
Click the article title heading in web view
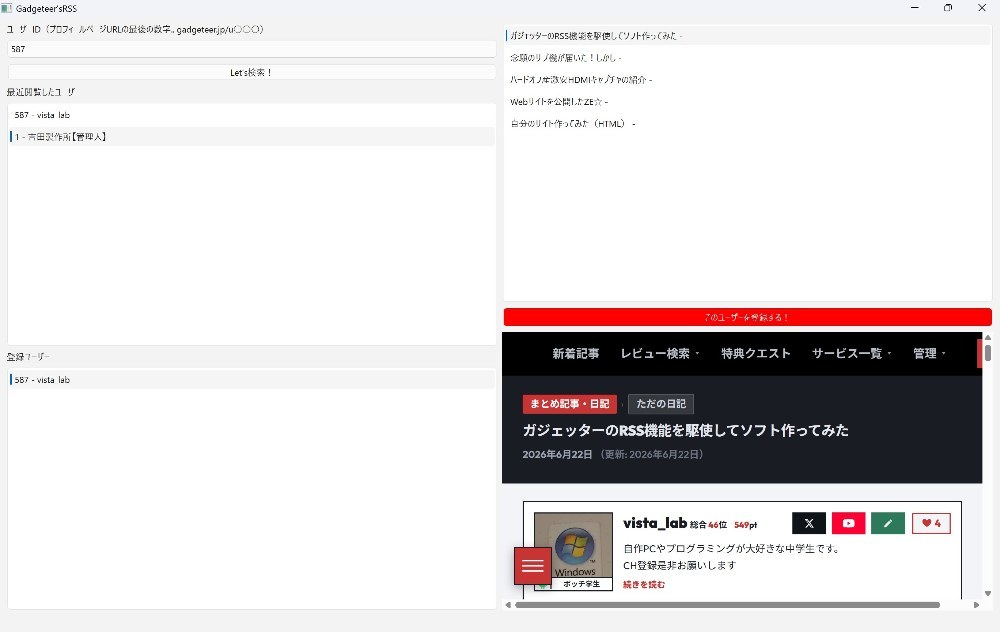click(686, 430)
